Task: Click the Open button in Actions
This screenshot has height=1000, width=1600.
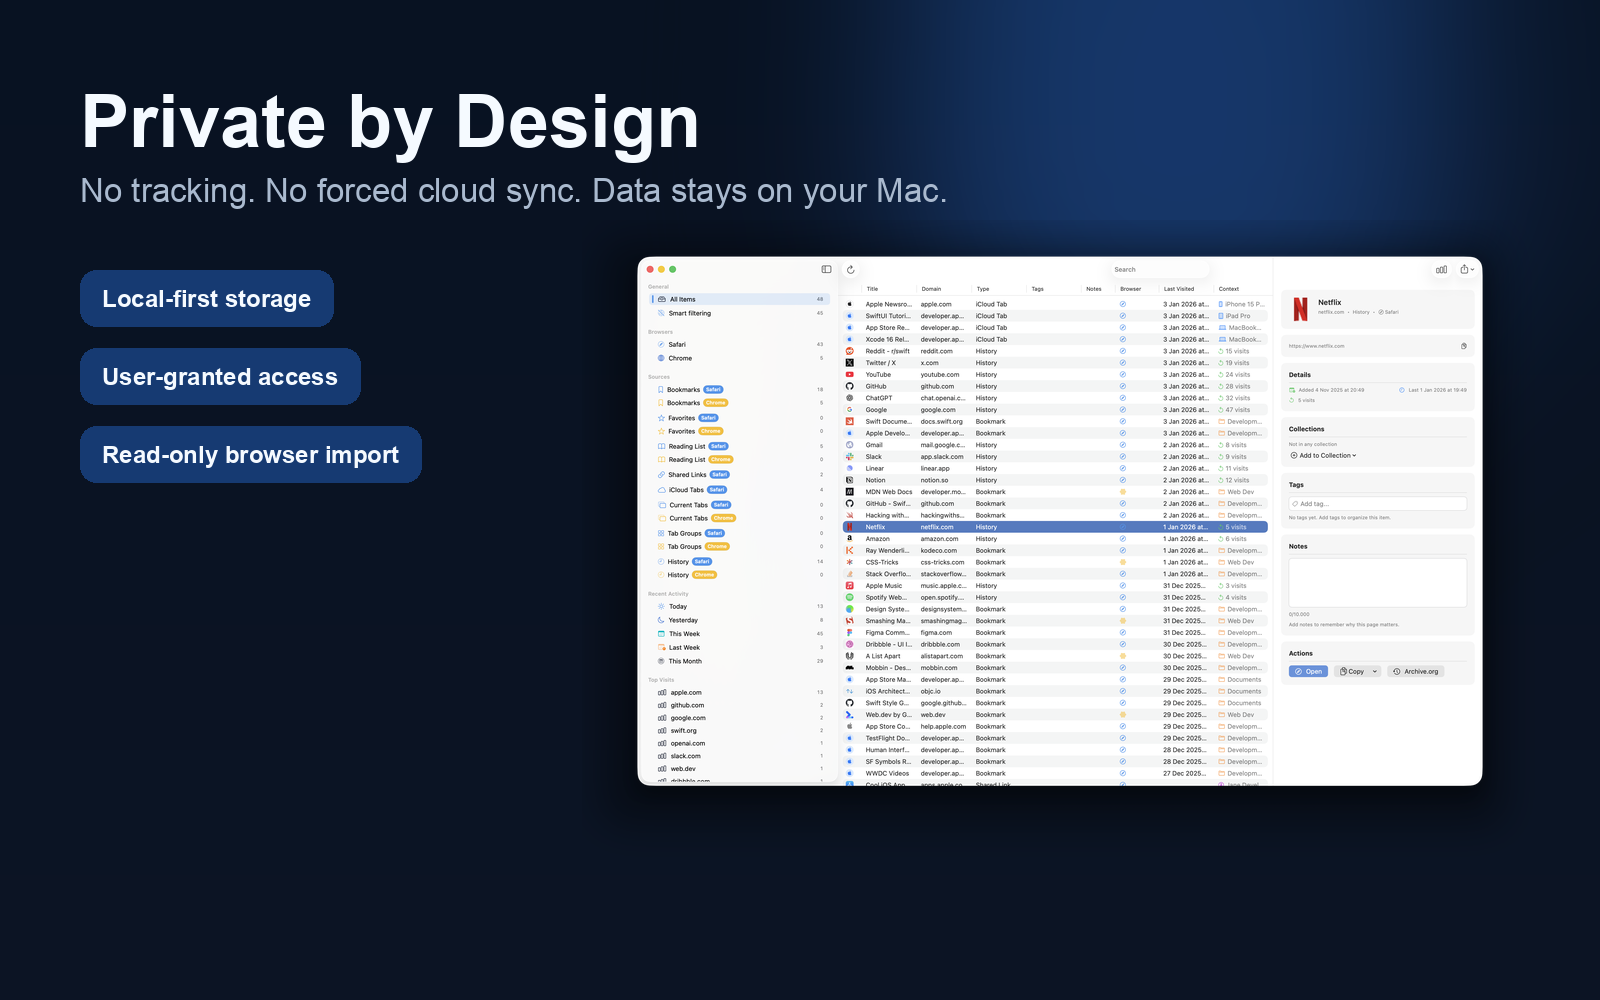Action: [x=1308, y=671]
